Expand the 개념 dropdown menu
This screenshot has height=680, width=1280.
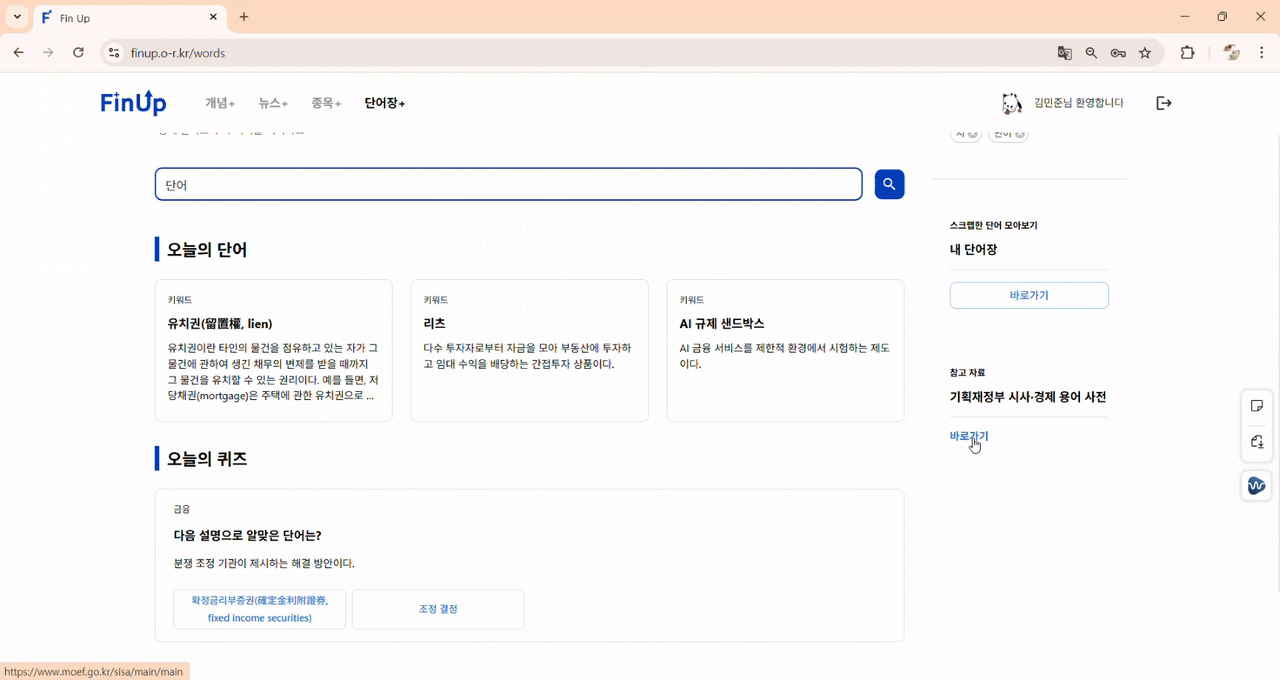click(x=220, y=102)
